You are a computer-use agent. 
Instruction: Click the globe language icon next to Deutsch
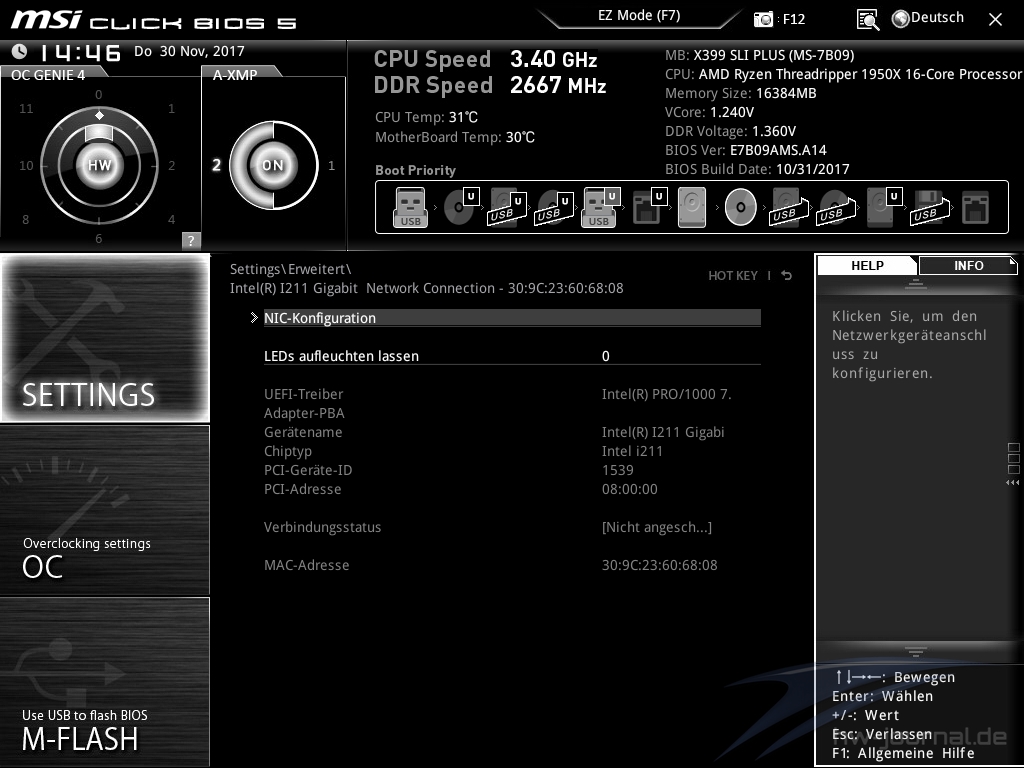[901, 19]
